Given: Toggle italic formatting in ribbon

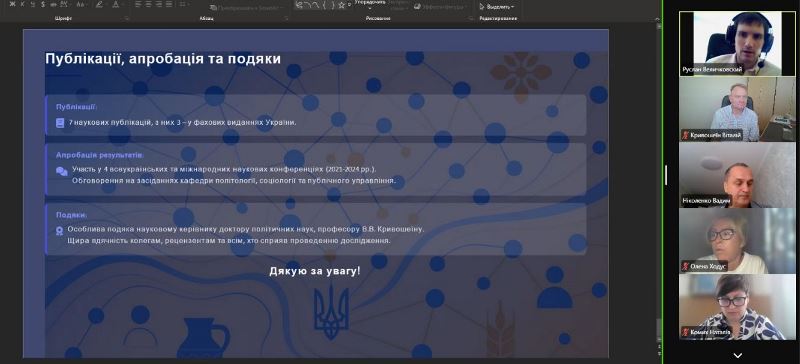Looking at the screenshot, I should (22, 4).
